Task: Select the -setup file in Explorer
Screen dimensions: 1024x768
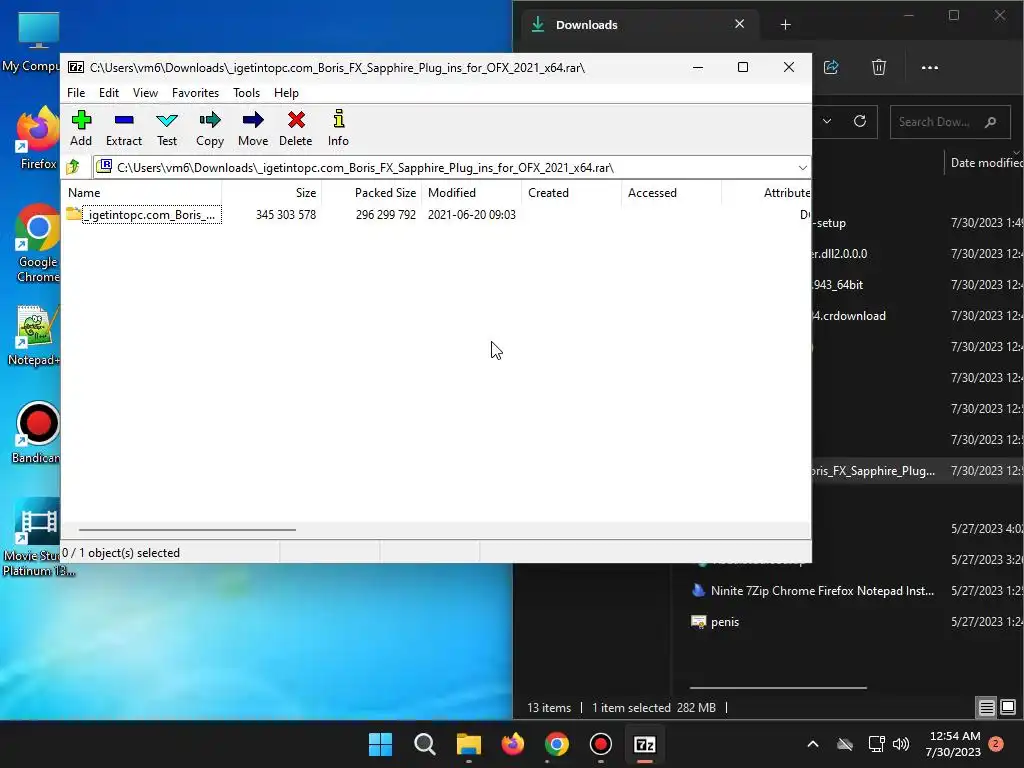Action: click(x=831, y=223)
